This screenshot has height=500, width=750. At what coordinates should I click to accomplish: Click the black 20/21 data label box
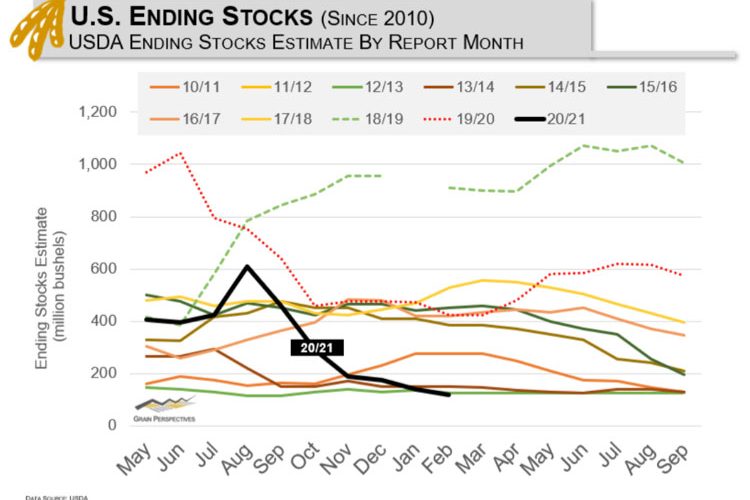pos(317,347)
